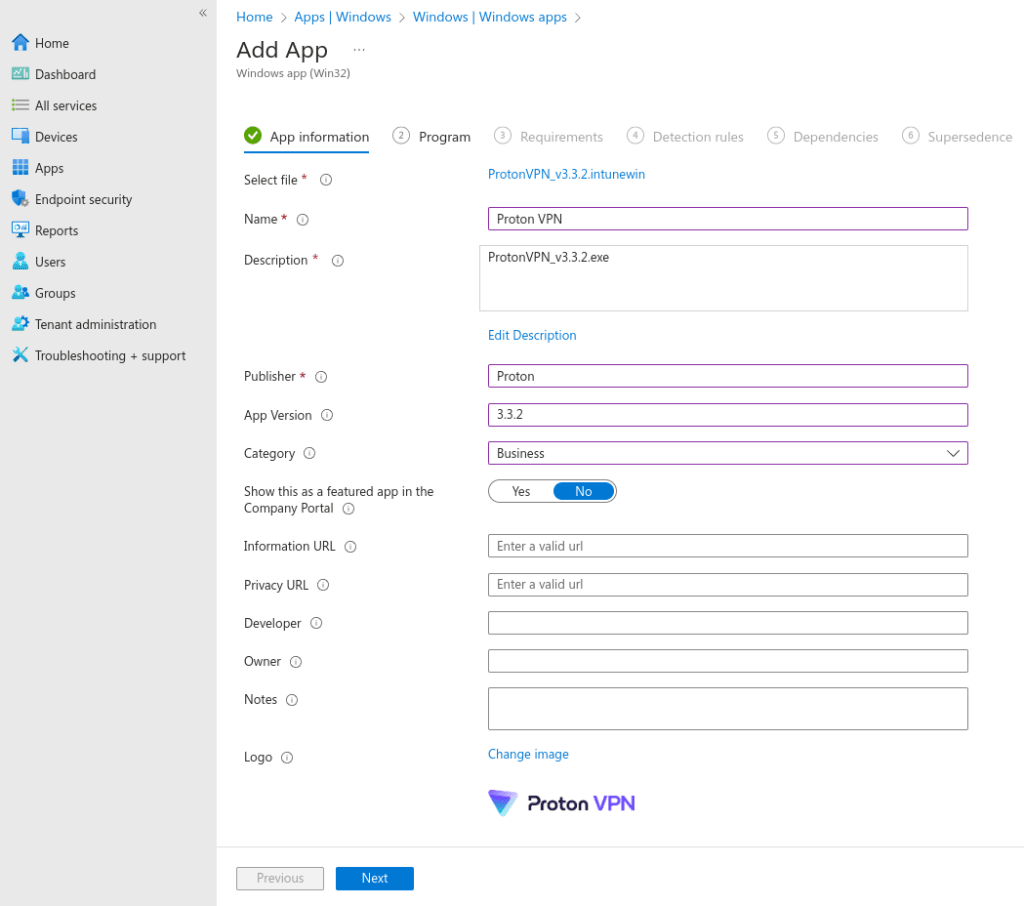The height and width of the screenshot is (906, 1024).
Task: Open the ellipsis menu beside Add App
Action: point(359,50)
